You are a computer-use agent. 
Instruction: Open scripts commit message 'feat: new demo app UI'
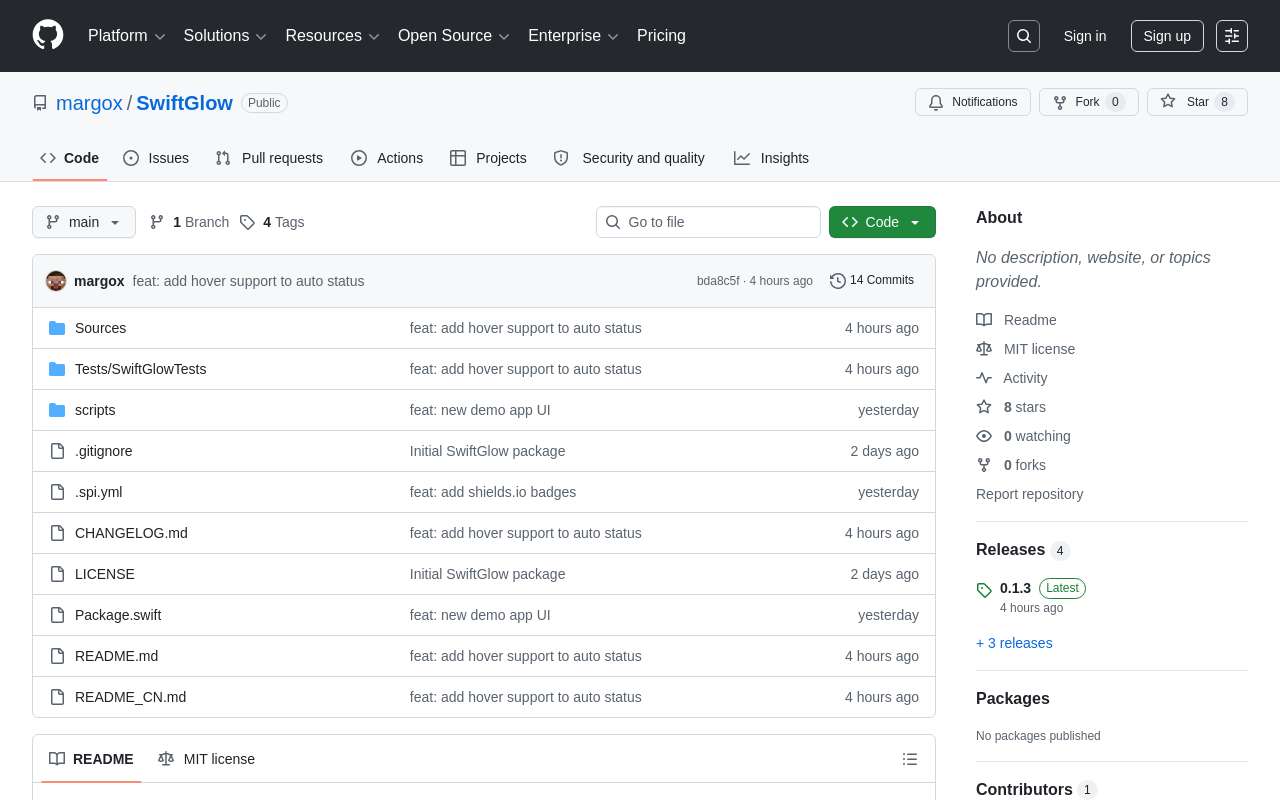tap(480, 410)
